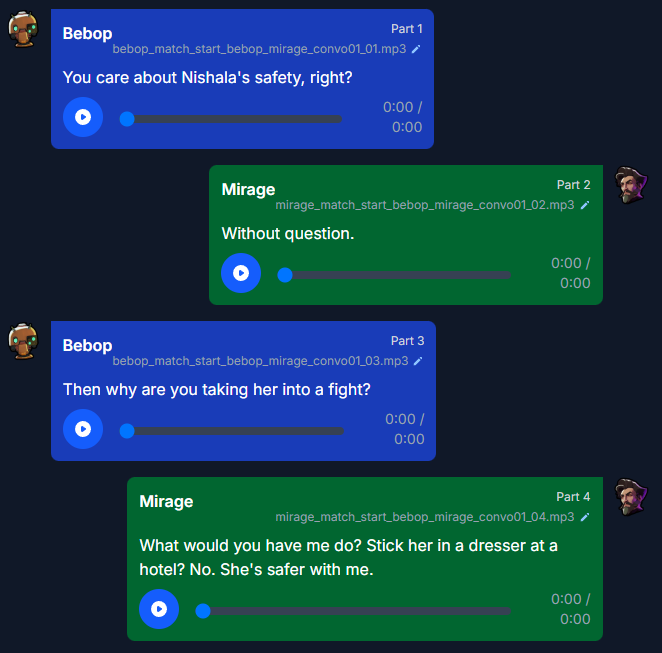
Task: Click Bebop's avatar beside Part 3 message
Action: pyautogui.click(x=23, y=341)
